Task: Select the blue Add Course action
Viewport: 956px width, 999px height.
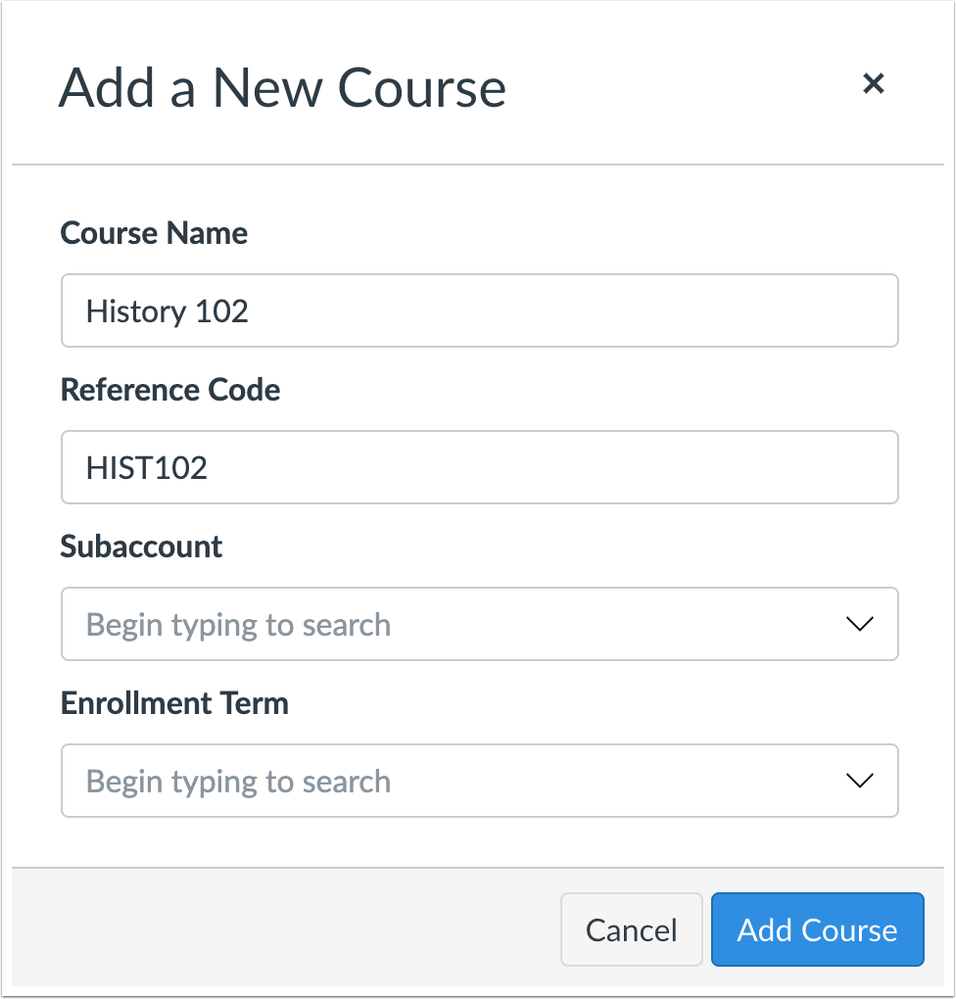Action: 817,929
